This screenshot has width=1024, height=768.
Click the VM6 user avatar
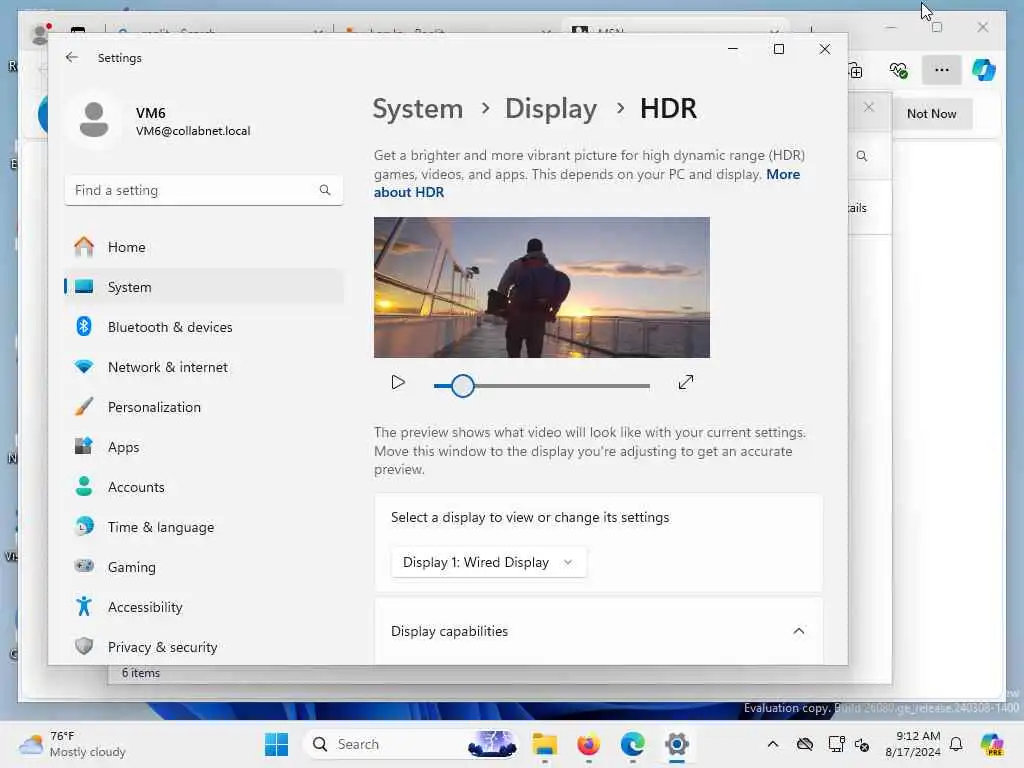point(94,120)
